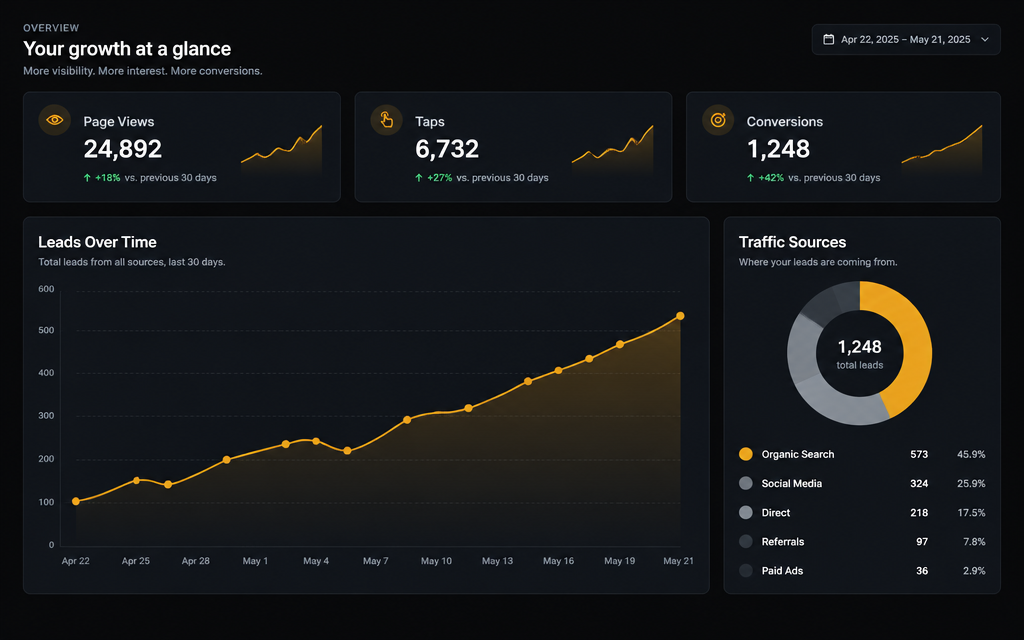Click the Direct legend color swatch
The width and height of the screenshot is (1024, 640).
pos(746,513)
